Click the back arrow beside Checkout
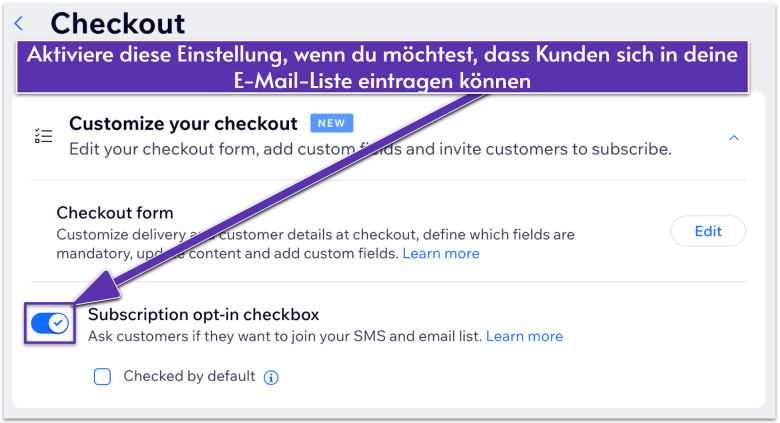 click(19, 23)
